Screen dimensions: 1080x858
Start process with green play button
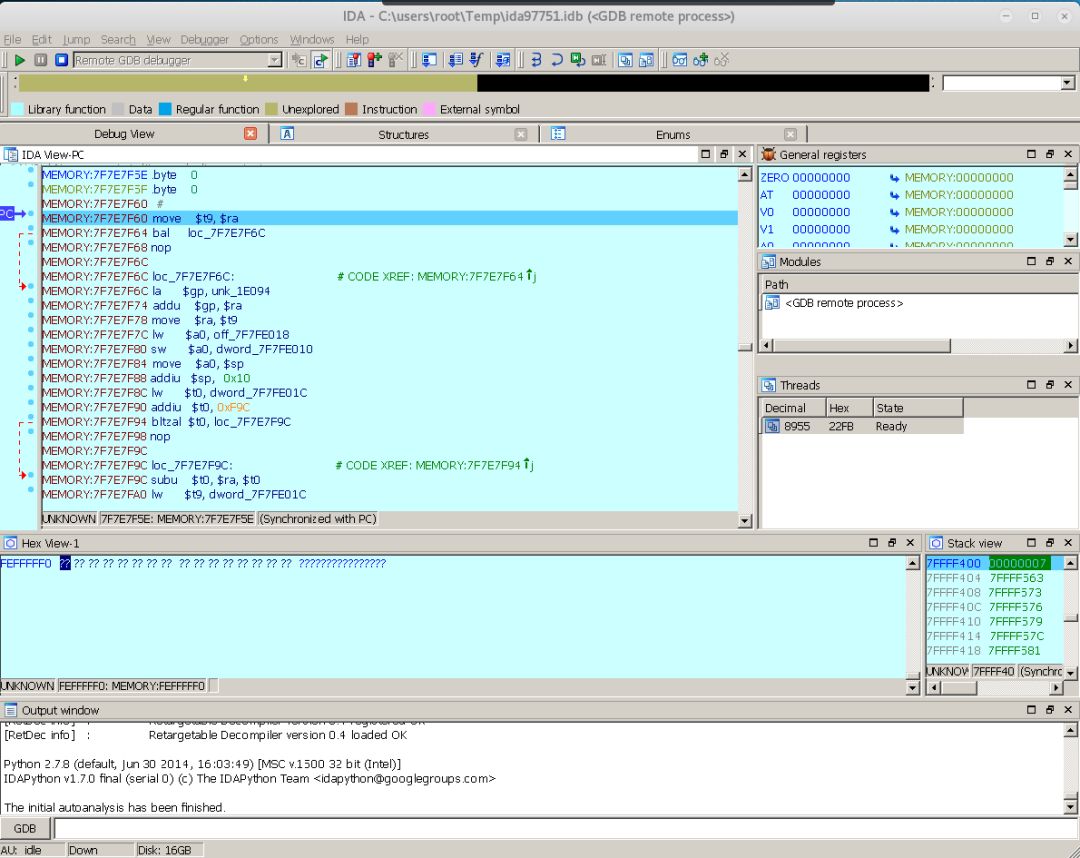tap(19, 60)
